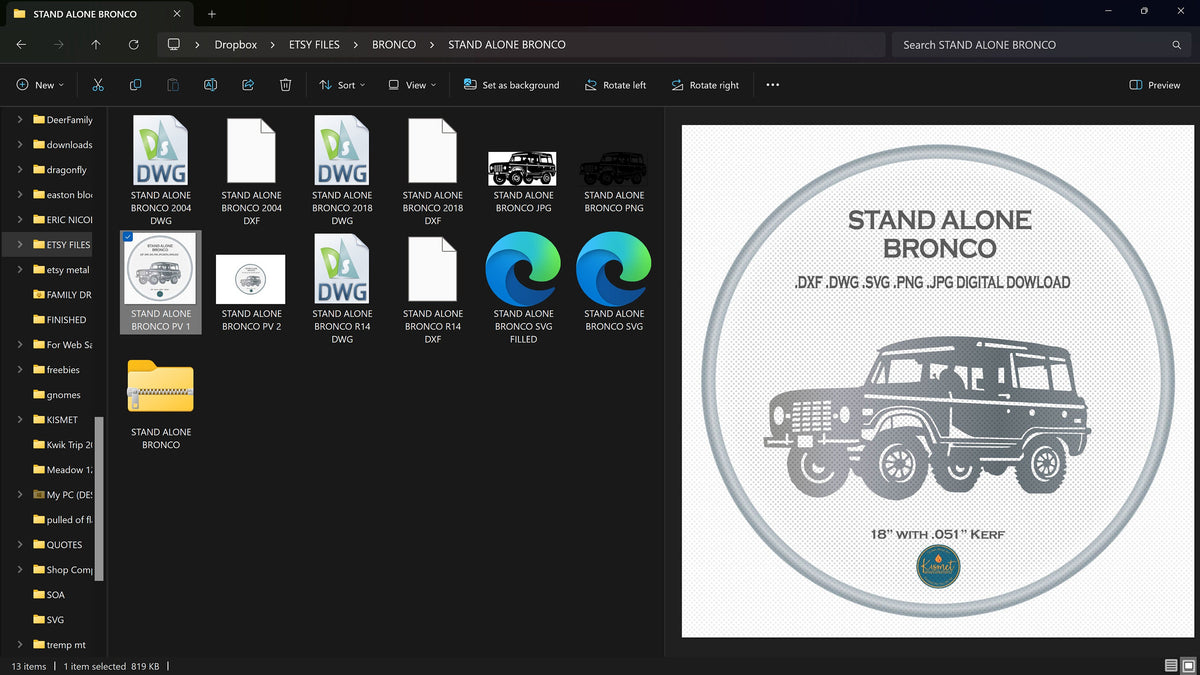Open the dragonfly folder in sidebar
Viewport: 1200px width, 675px height.
tap(62, 169)
